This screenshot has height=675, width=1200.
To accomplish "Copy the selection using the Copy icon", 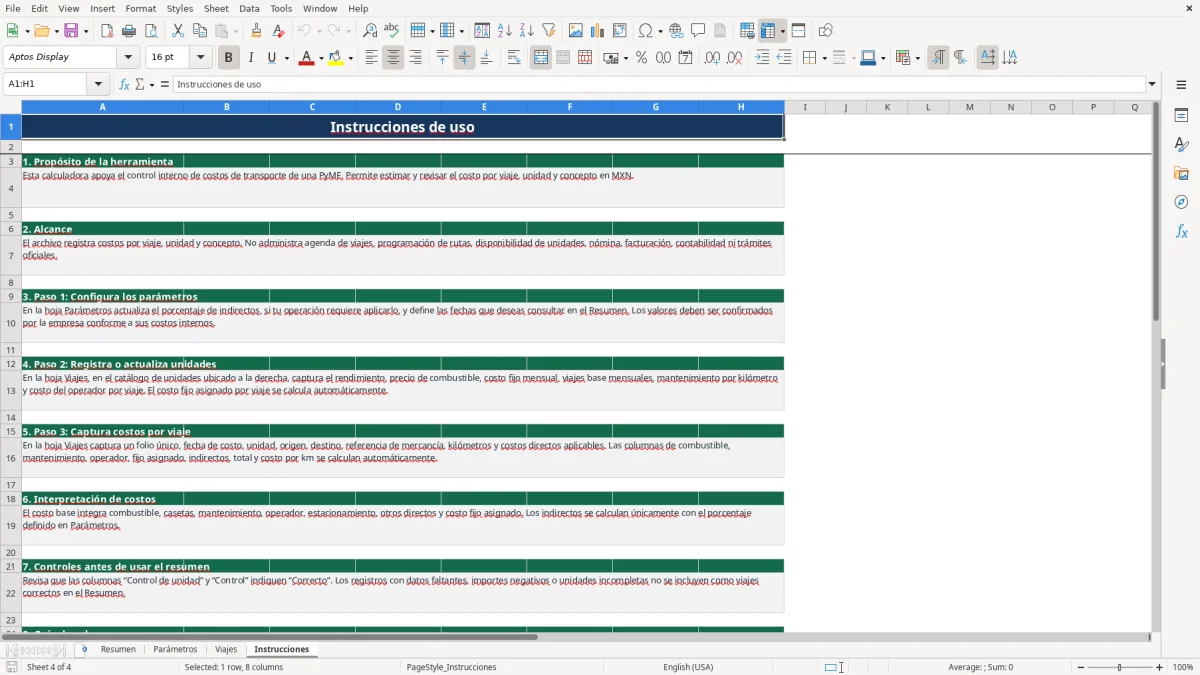I will click(200, 31).
